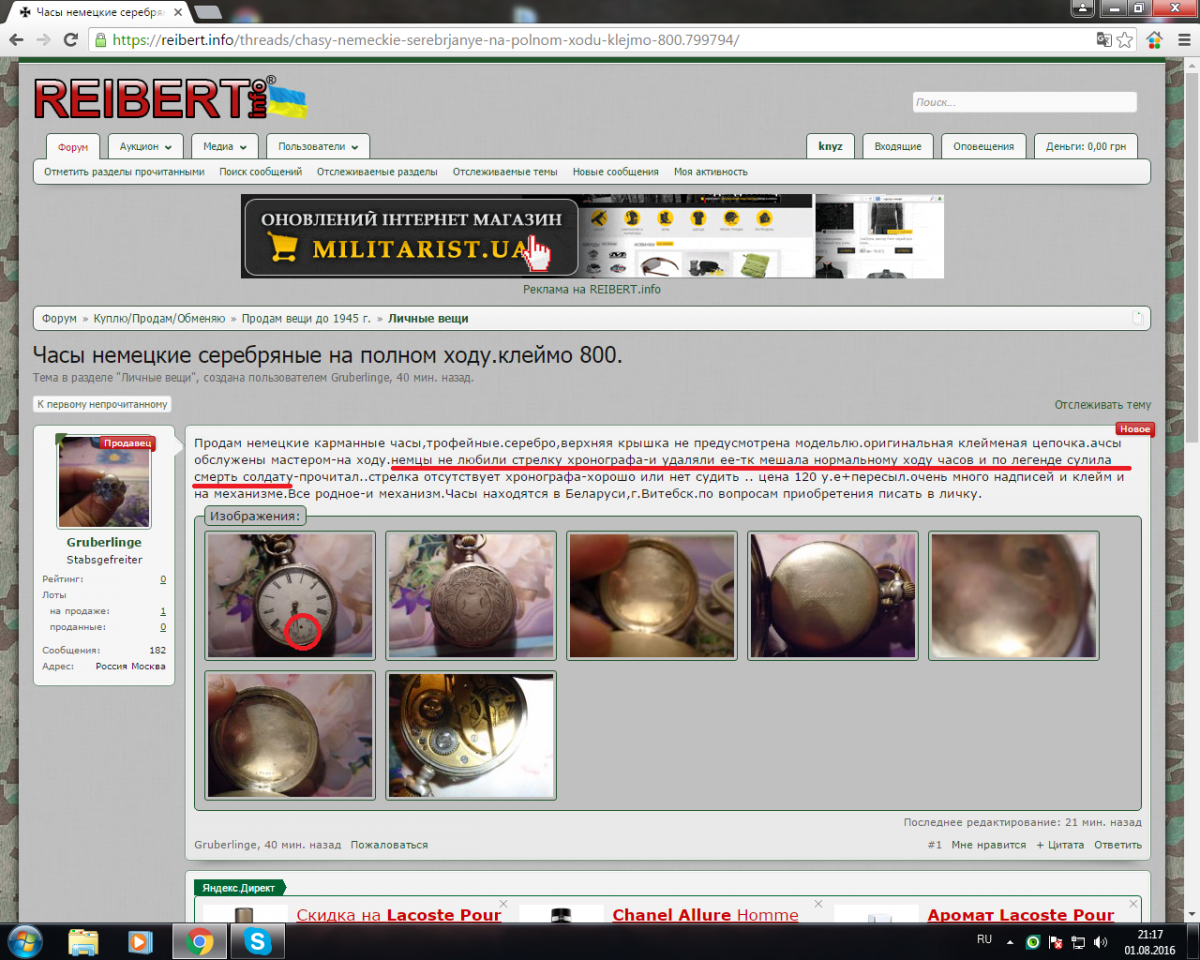Open Chanel Allure Homme ad link
Viewport: 1200px width, 960px height.
pyautogui.click(x=706, y=915)
